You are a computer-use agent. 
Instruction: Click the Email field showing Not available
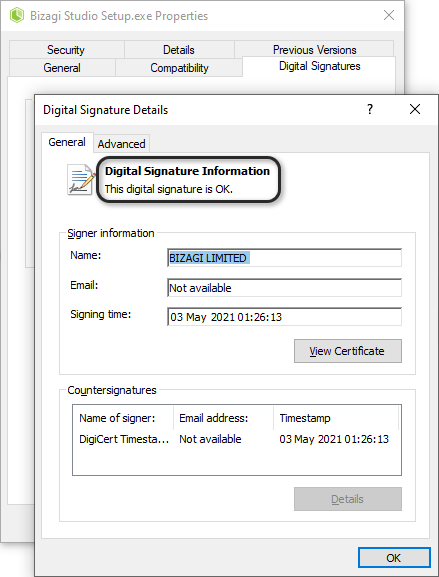[284, 288]
